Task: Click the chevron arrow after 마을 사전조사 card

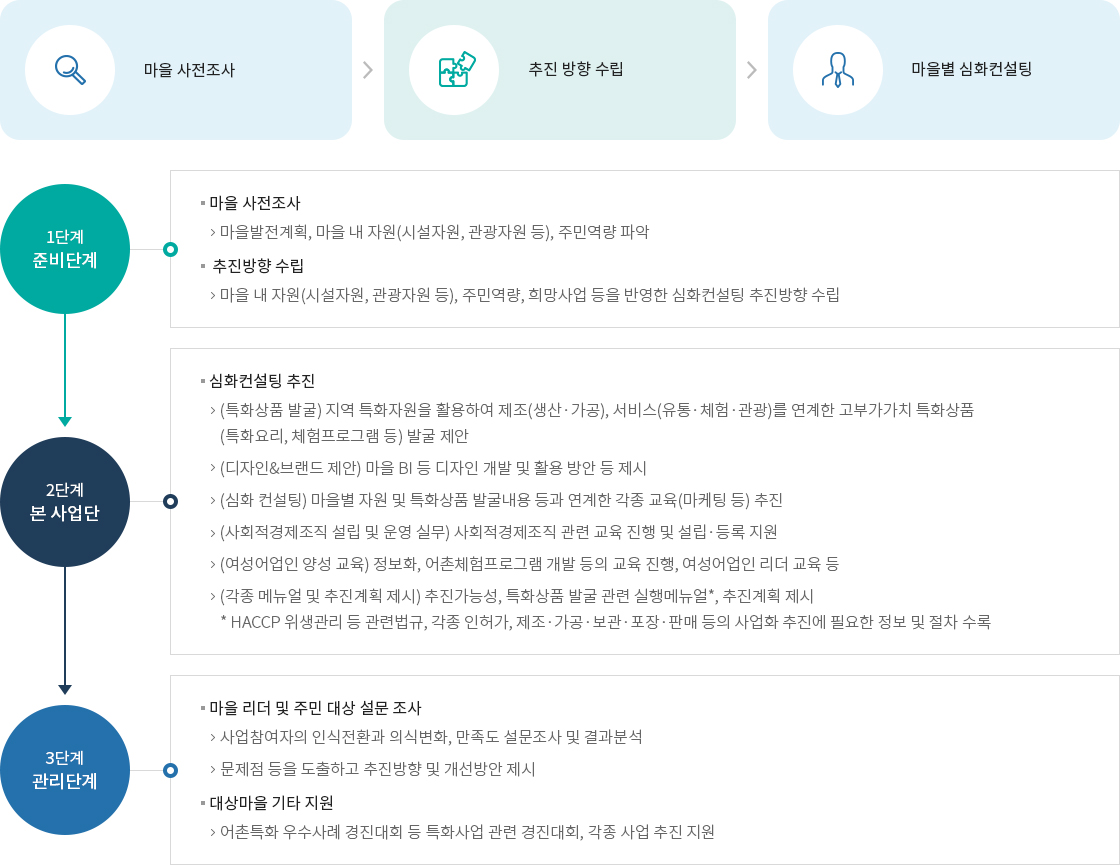Action: pos(368,69)
